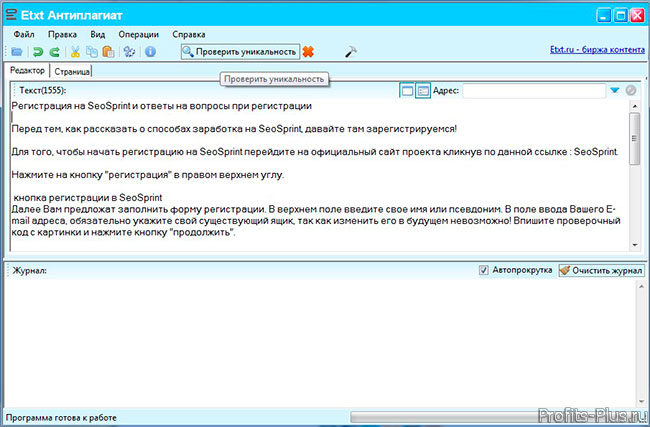Switch to split-pane view icon near Адрес

[423, 90]
